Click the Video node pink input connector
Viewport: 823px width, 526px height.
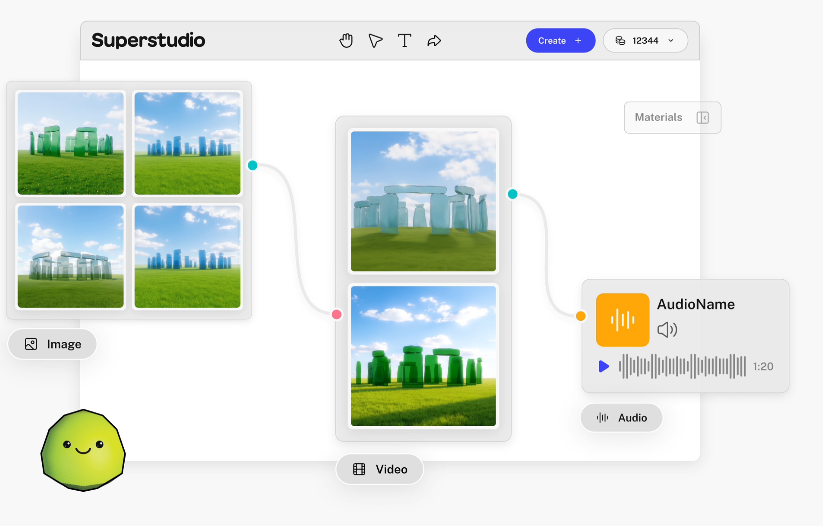[336, 314]
